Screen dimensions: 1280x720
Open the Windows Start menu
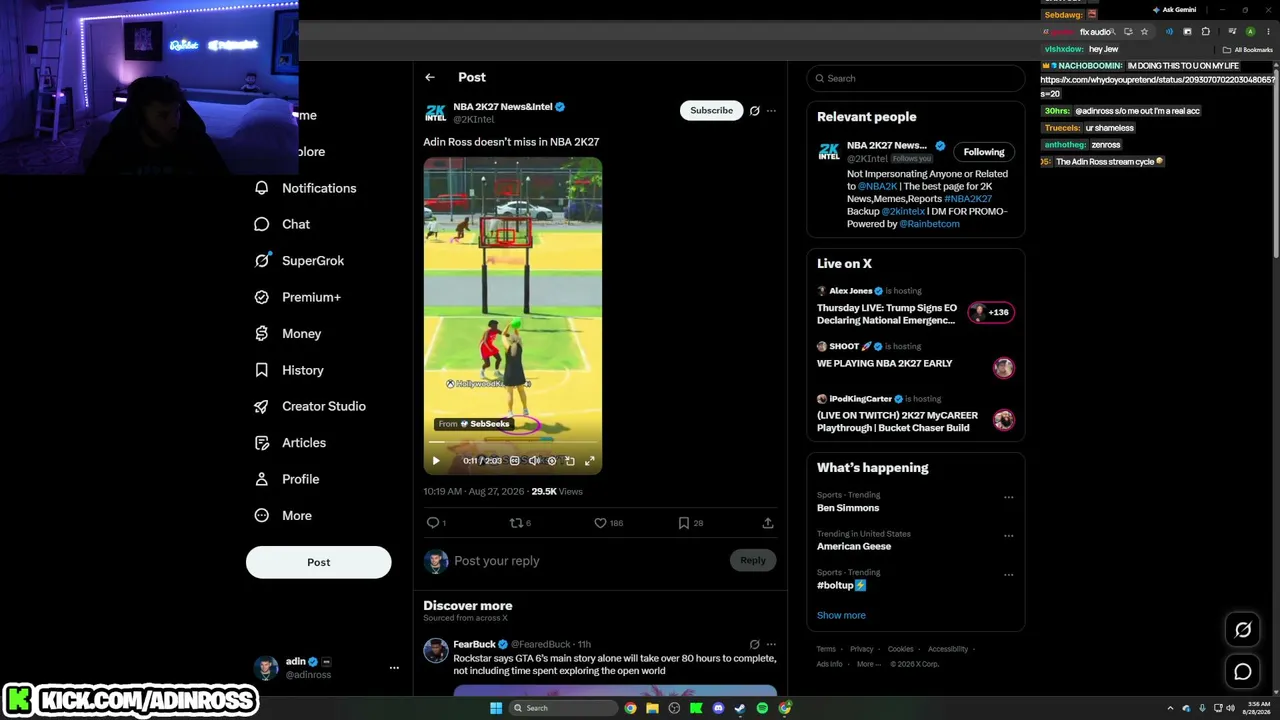[x=496, y=708]
